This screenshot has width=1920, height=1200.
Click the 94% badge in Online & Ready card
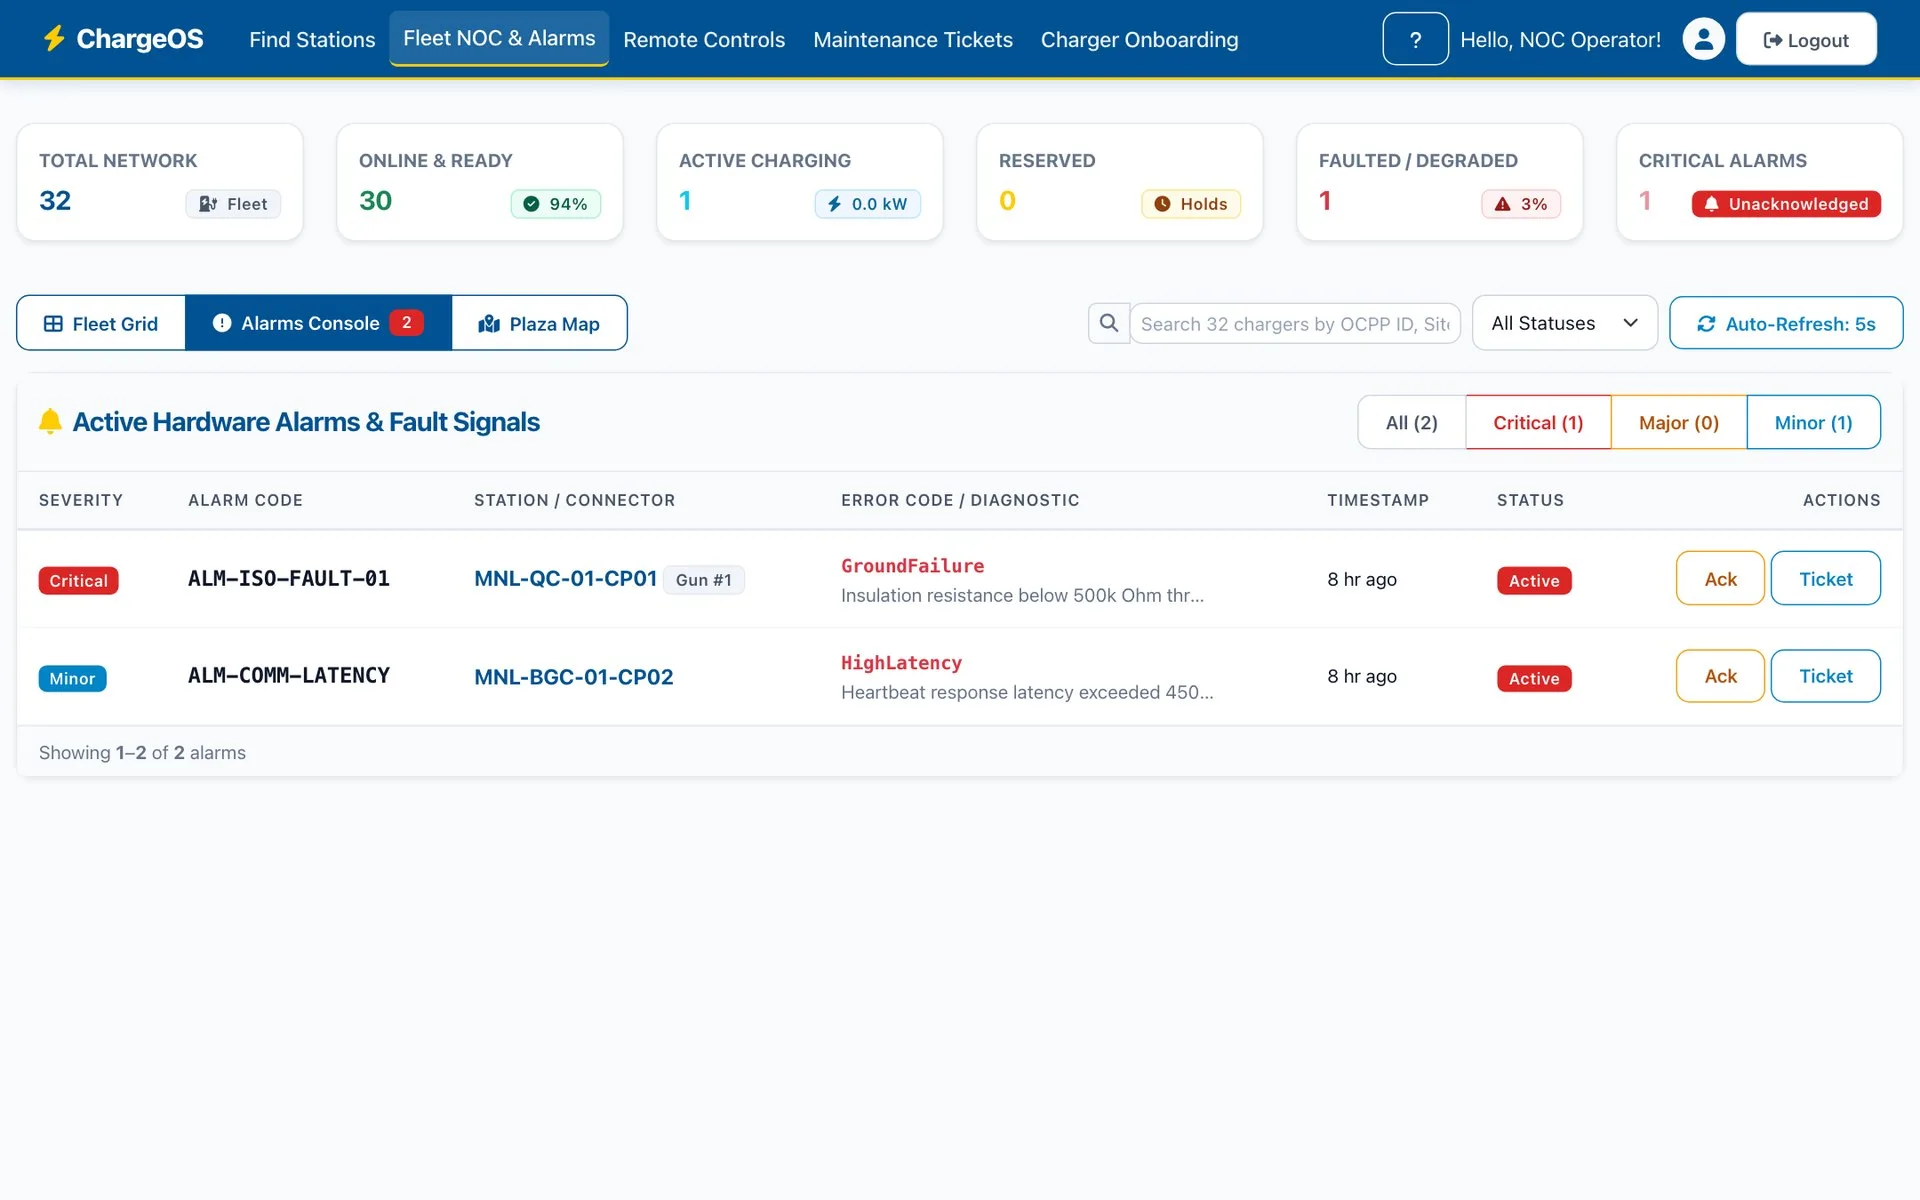556,204
